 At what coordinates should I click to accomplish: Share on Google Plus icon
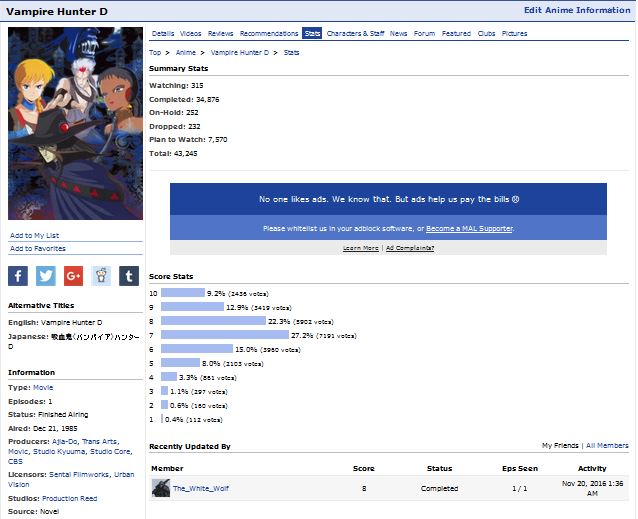[x=73, y=276]
